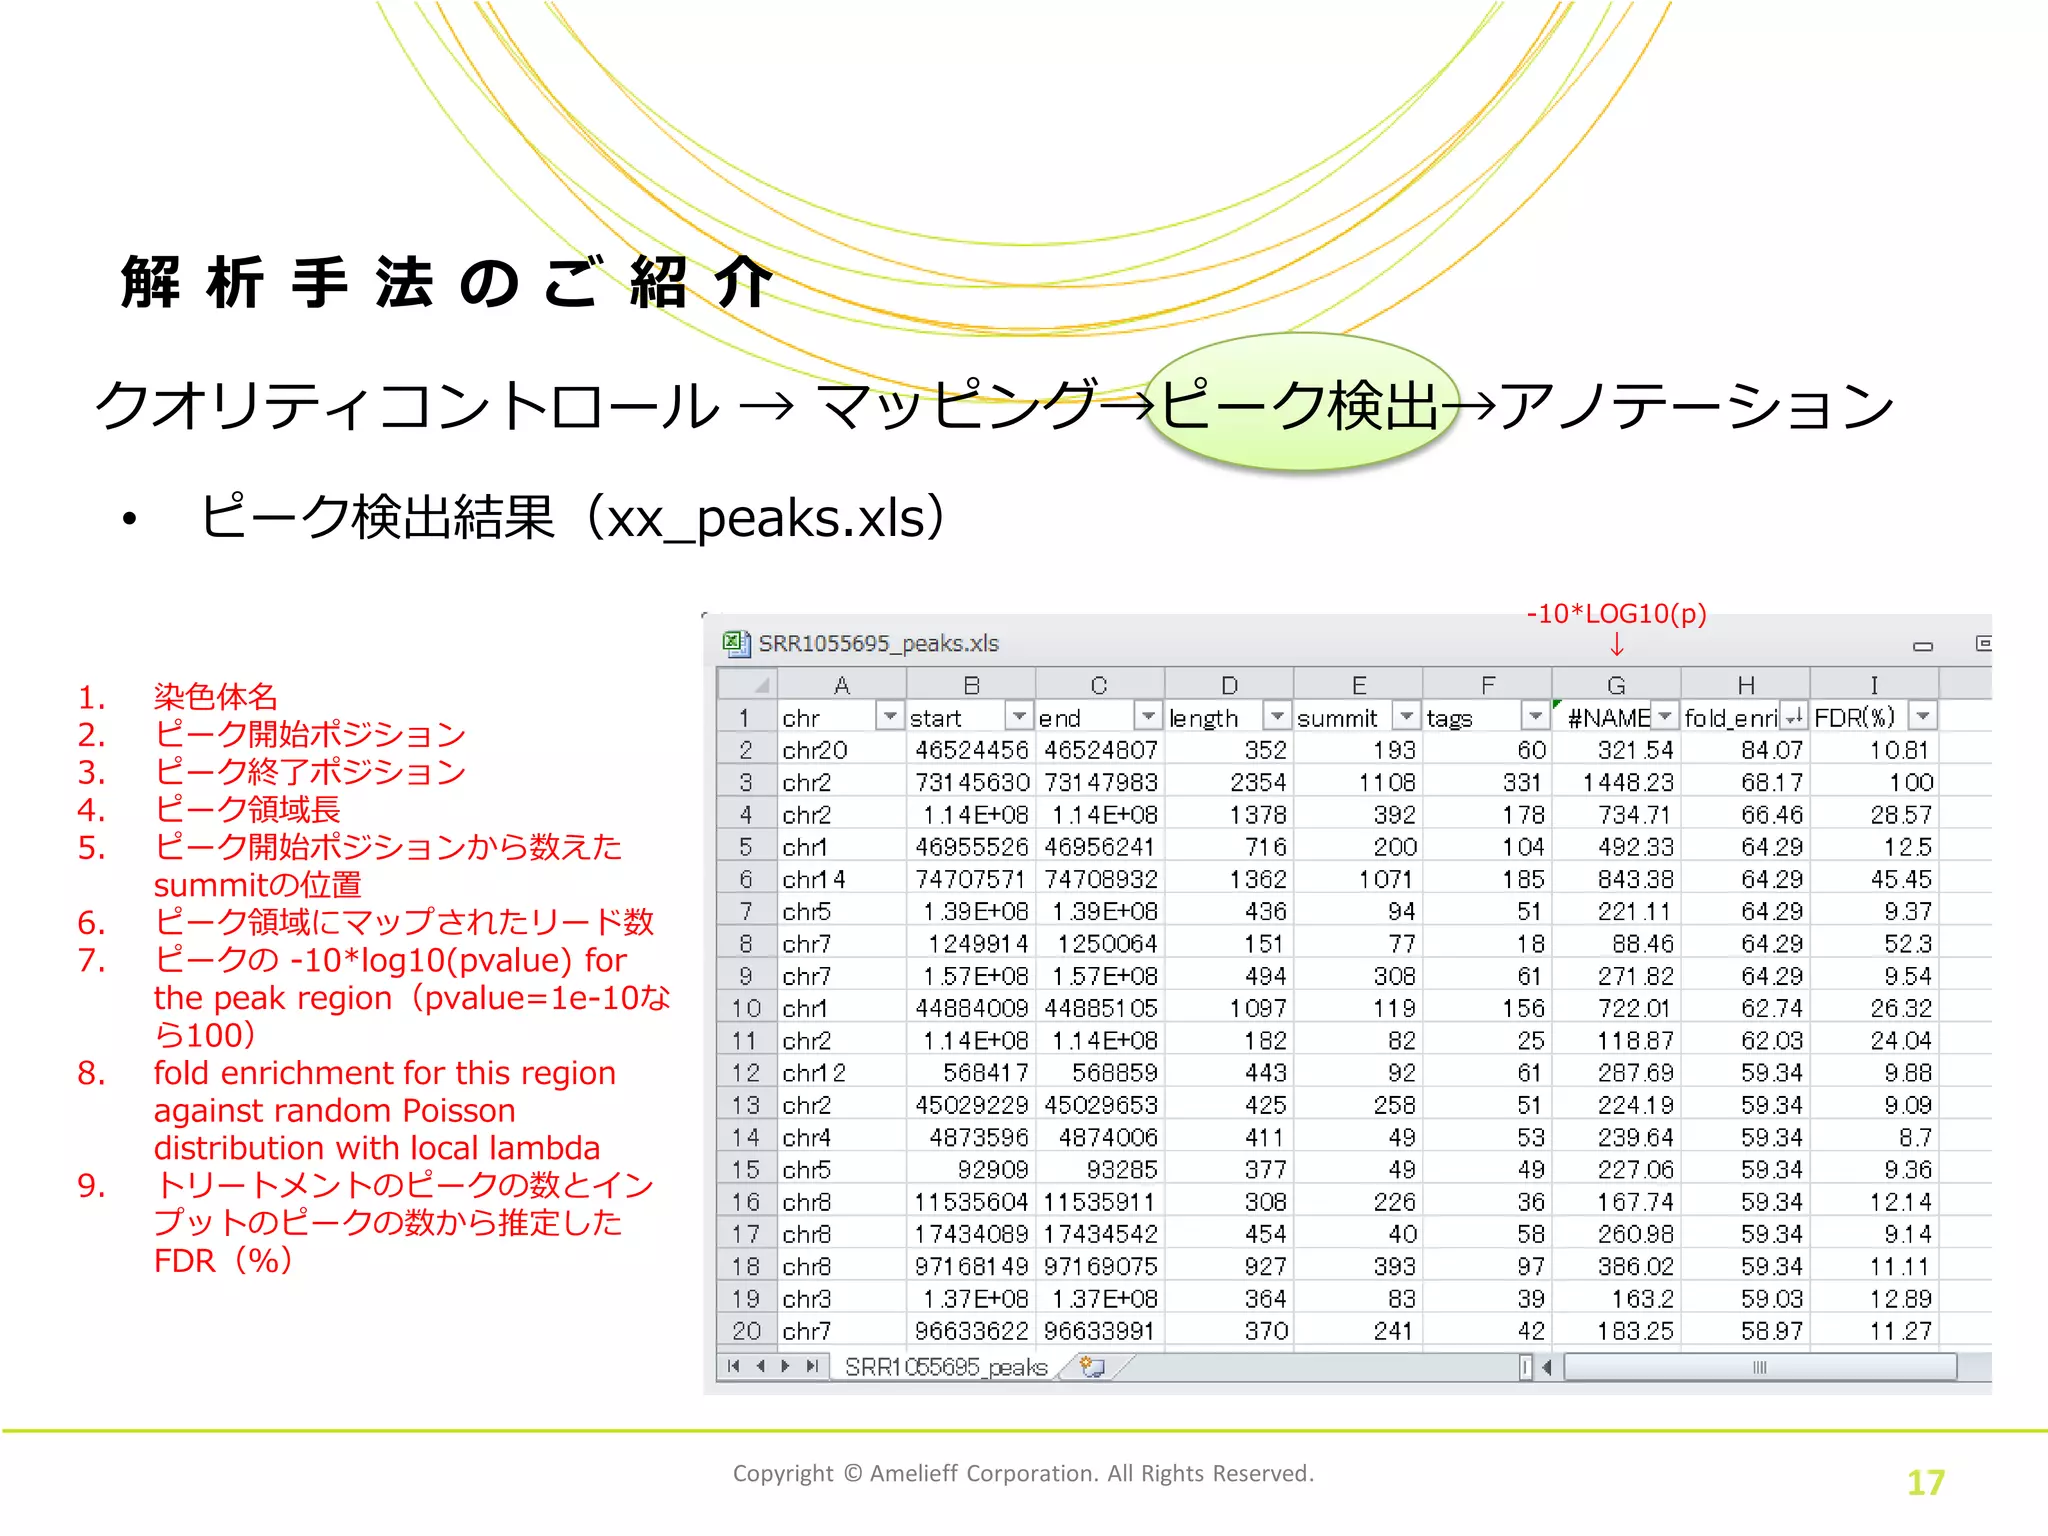
Task: Open the end column filter dropdown
Action: pyautogui.click(x=1148, y=717)
